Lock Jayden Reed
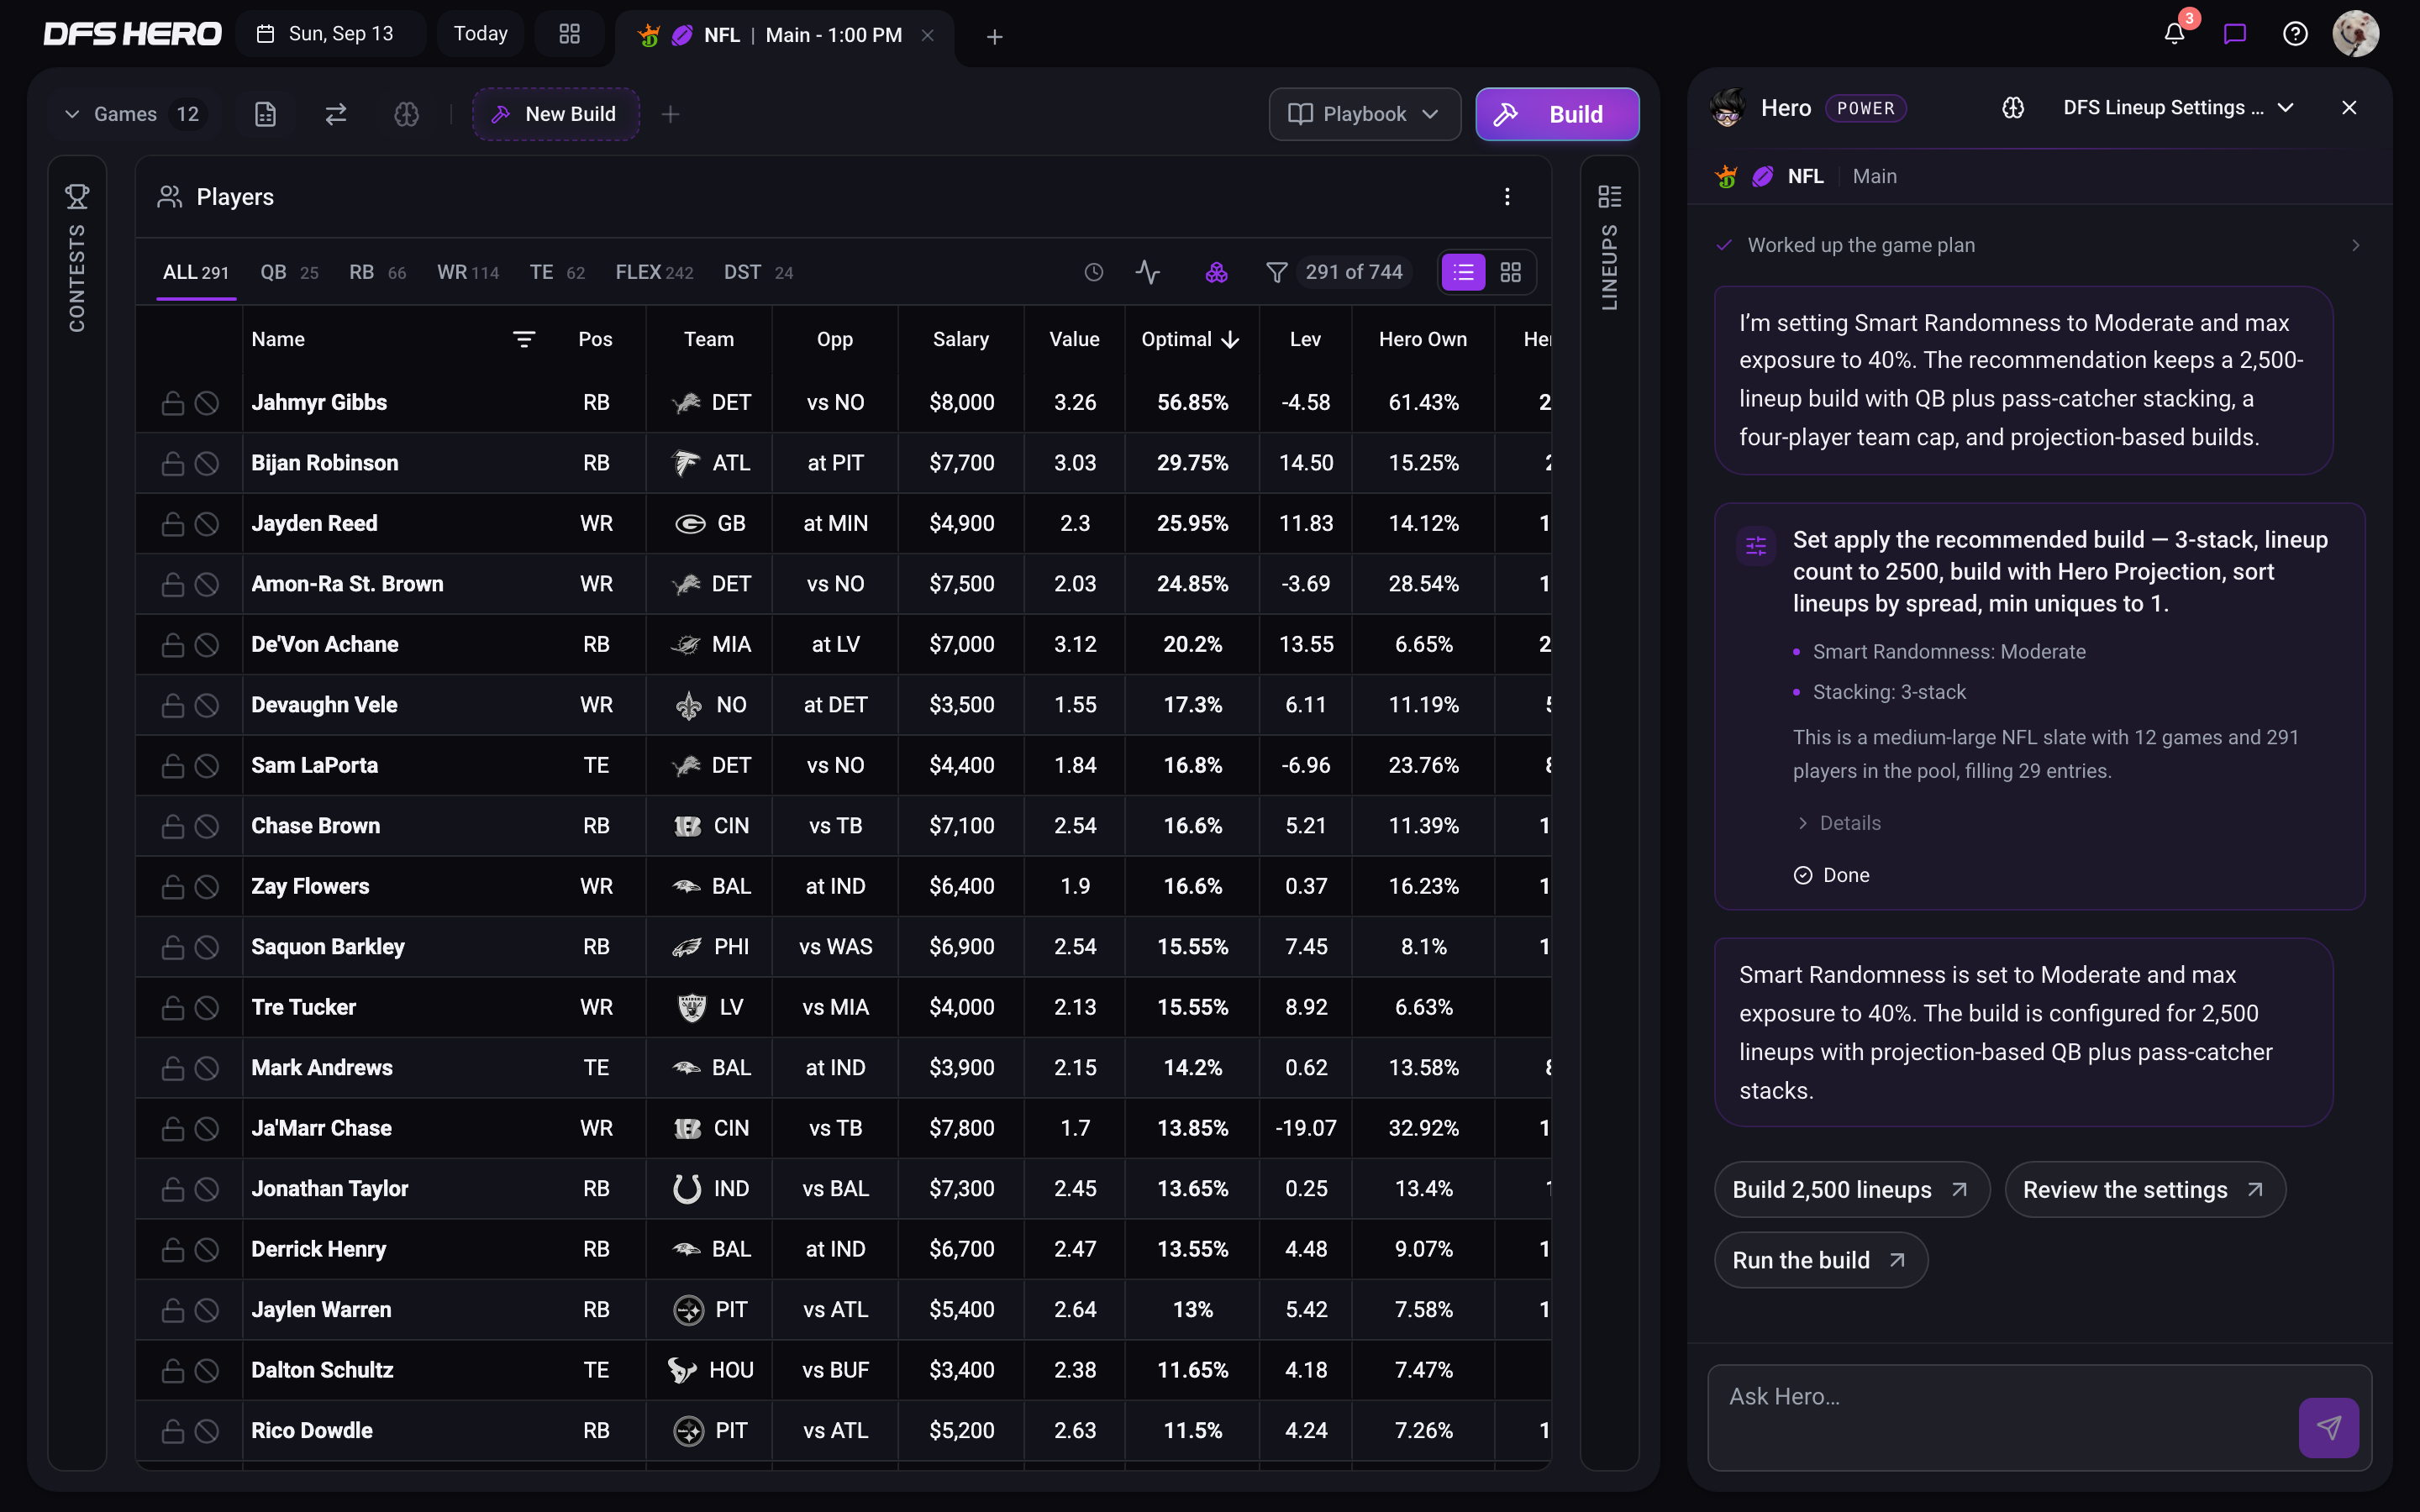 173,524
